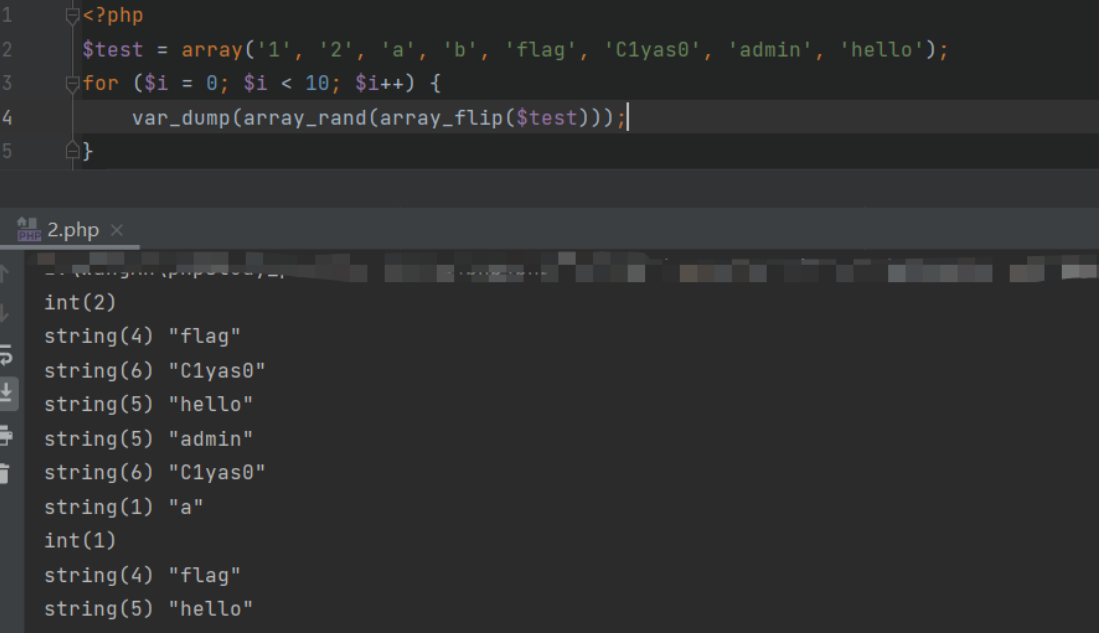Screen dimensions: 1099x639
Task: Click the 'admin' string in the array definition
Action: [x=770, y=50]
